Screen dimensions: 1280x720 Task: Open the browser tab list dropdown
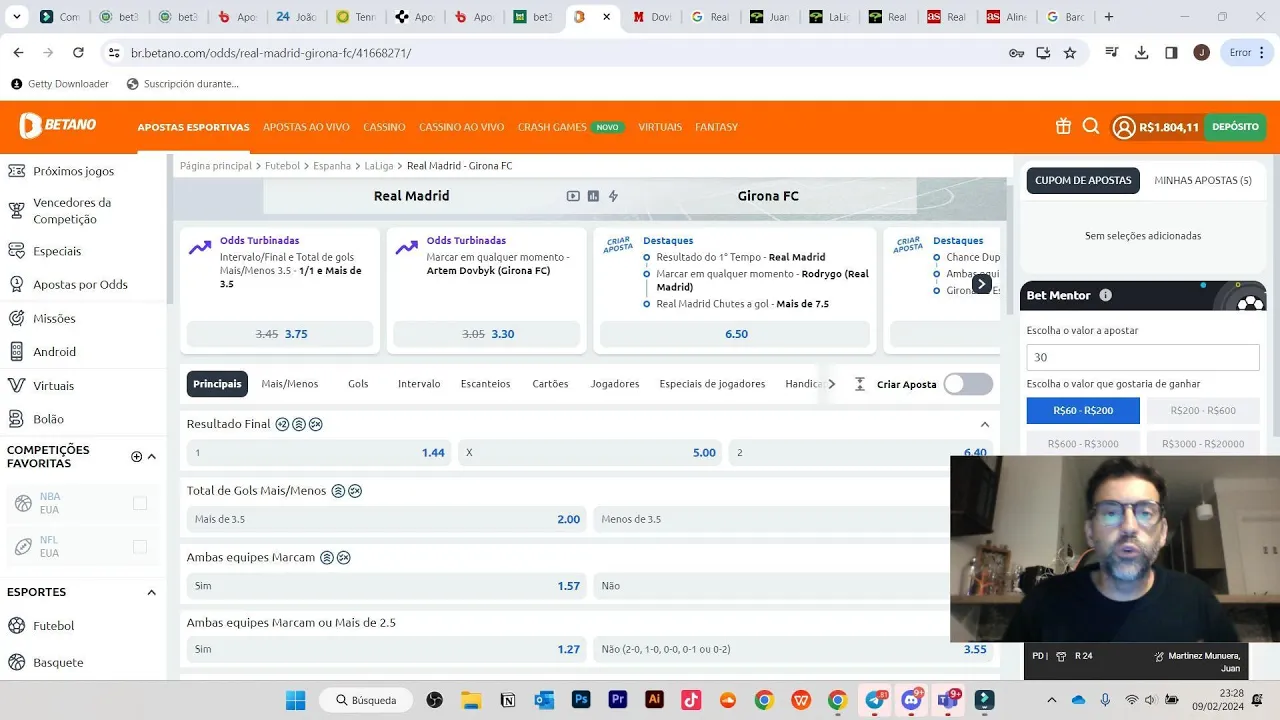tap(17, 17)
